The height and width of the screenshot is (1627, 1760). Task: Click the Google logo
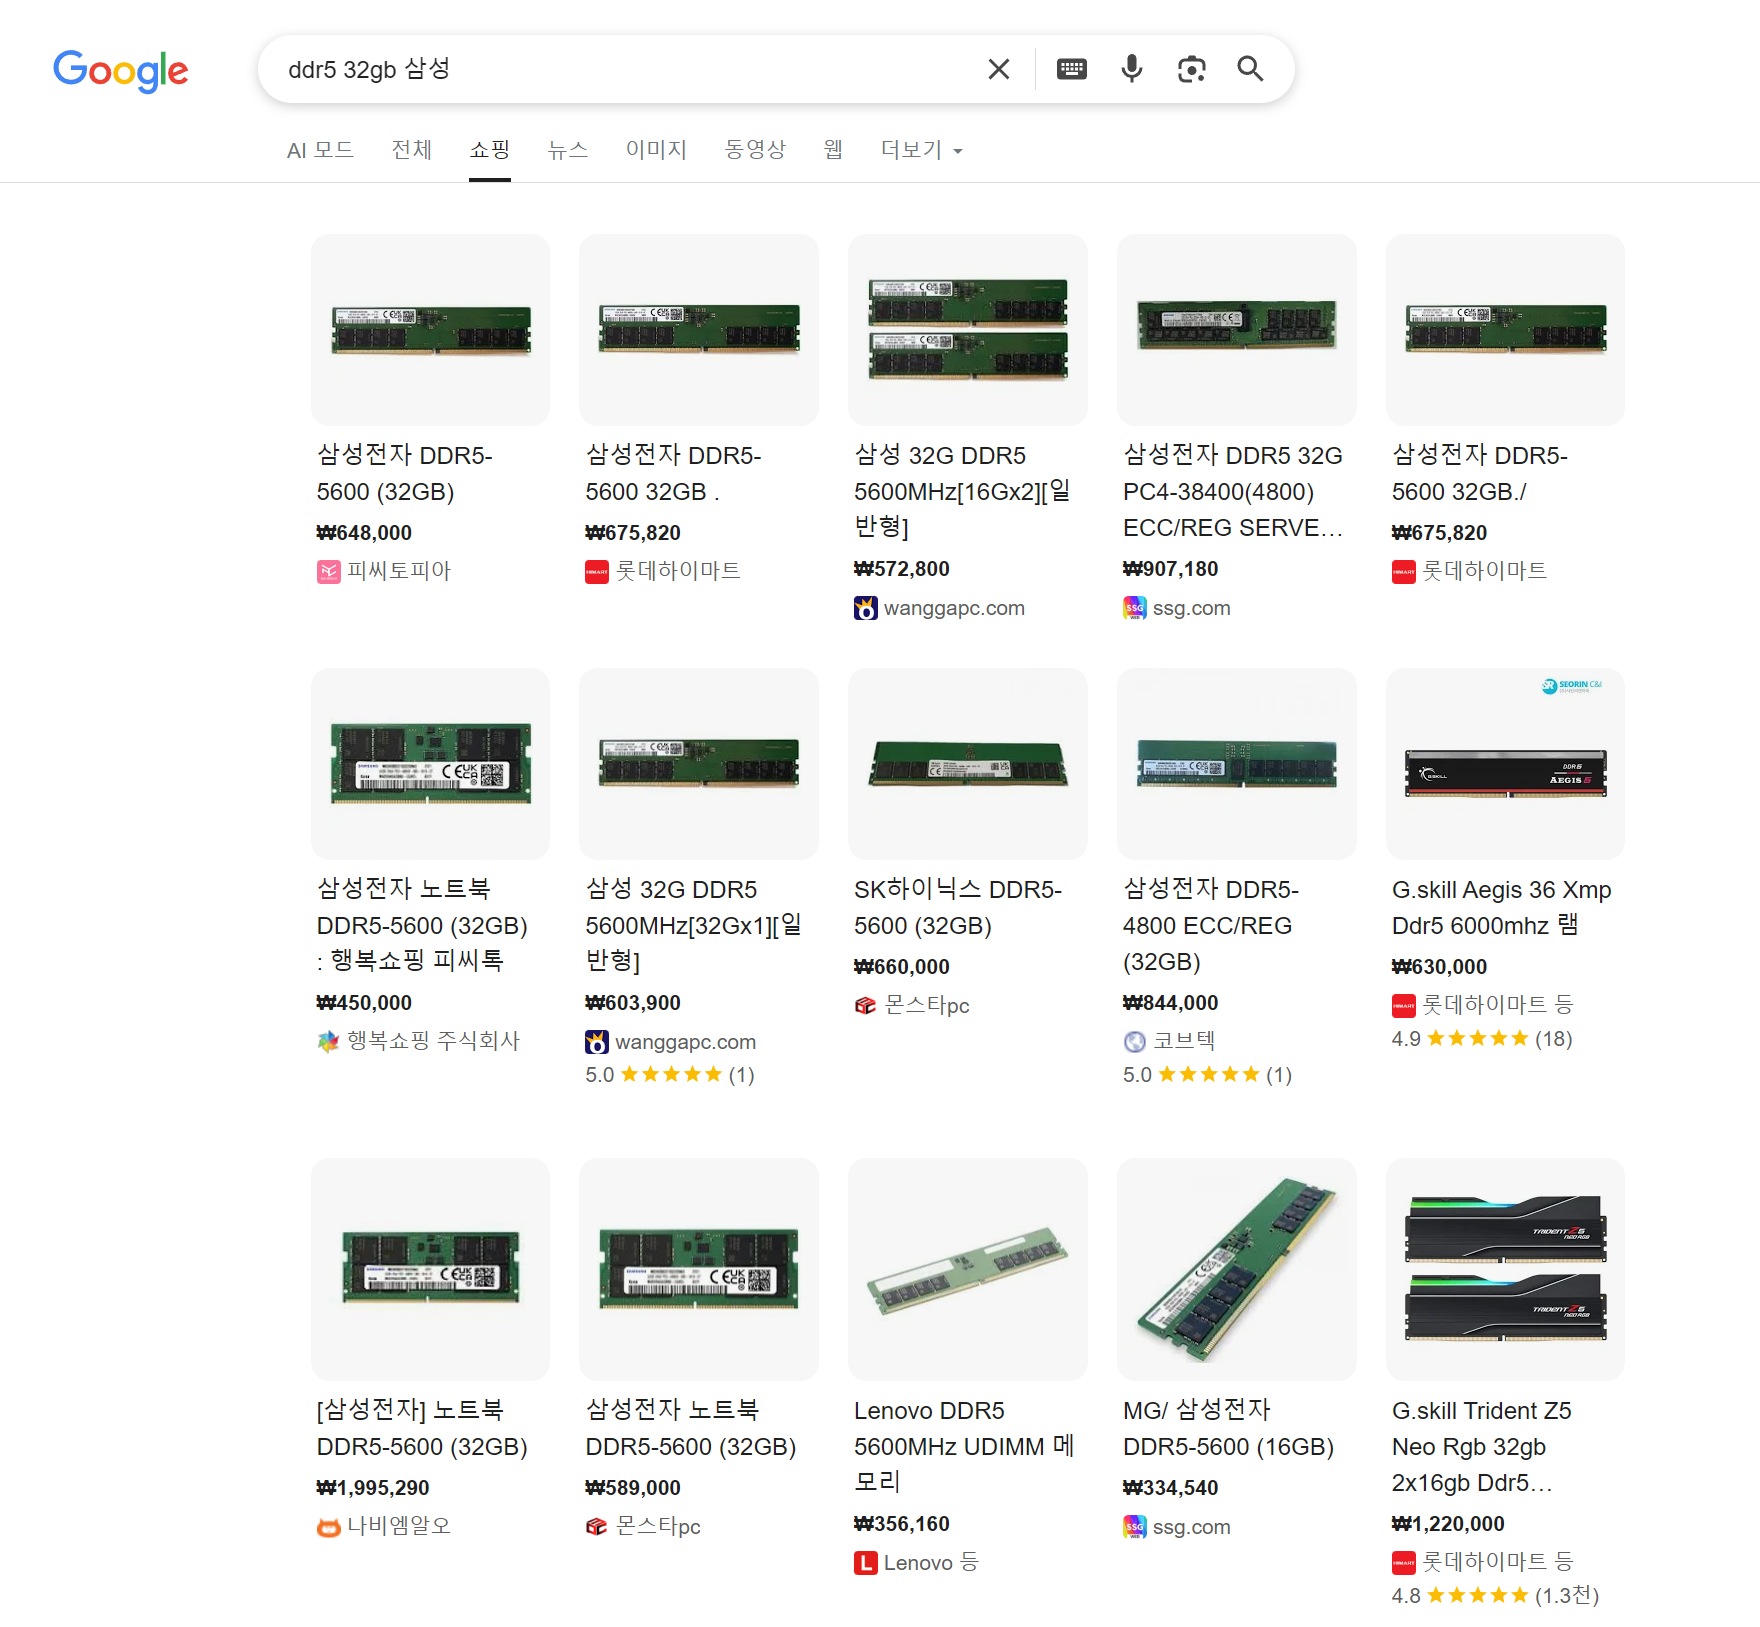[x=120, y=70]
